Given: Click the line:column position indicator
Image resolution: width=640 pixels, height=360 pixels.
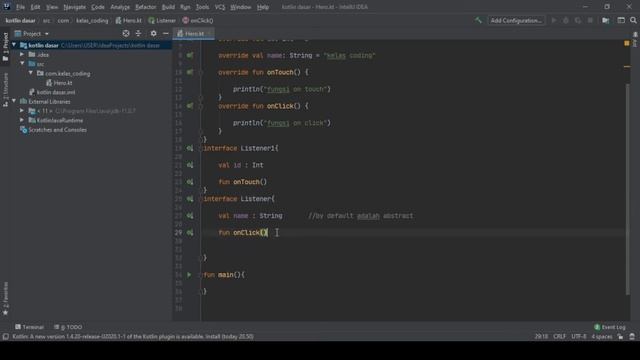Looking at the screenshot, I should pyautogui.click(x=541, y=337).
